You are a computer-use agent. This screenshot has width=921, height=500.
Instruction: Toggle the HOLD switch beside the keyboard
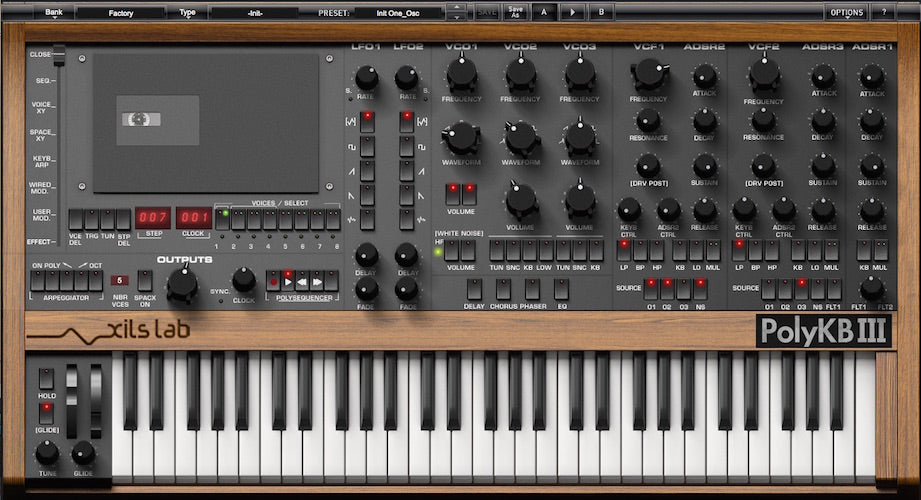[x=46, y=379]
